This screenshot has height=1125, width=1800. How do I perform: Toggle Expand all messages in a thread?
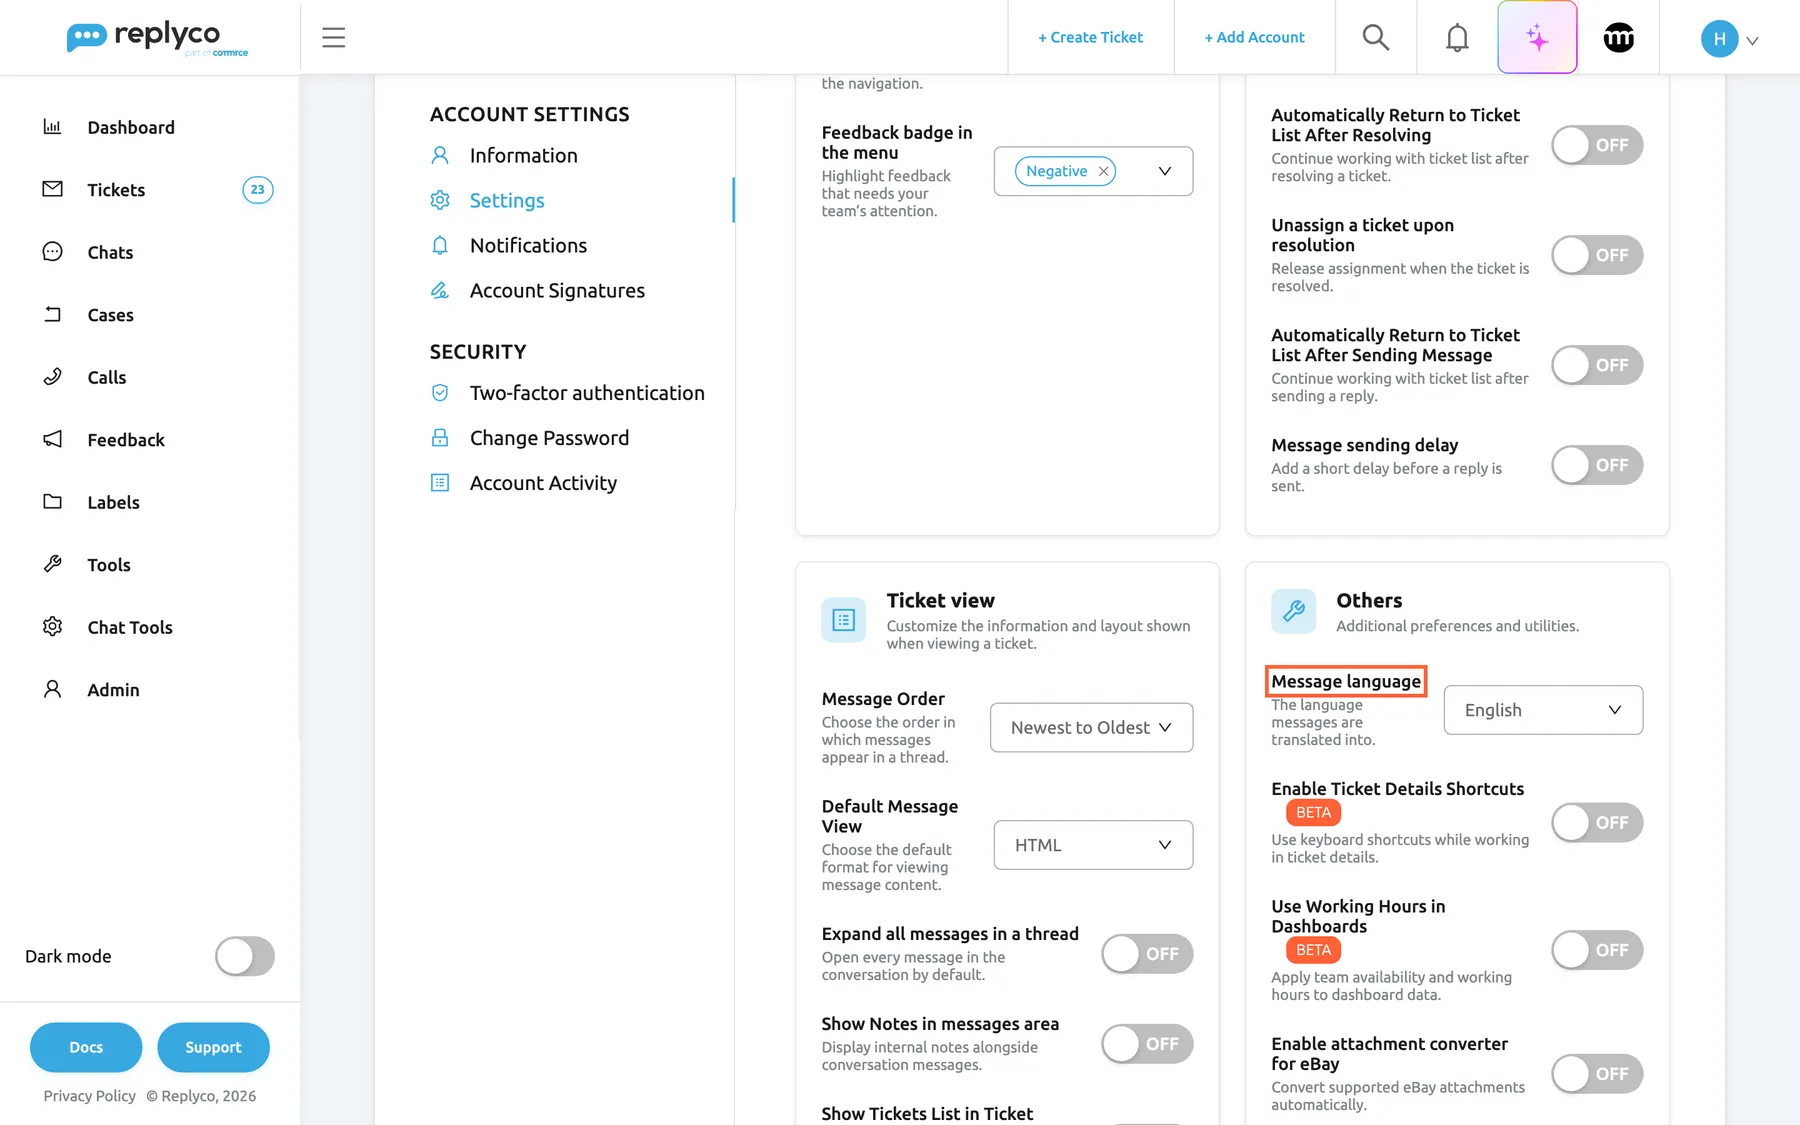click(x=1147, y=954)
